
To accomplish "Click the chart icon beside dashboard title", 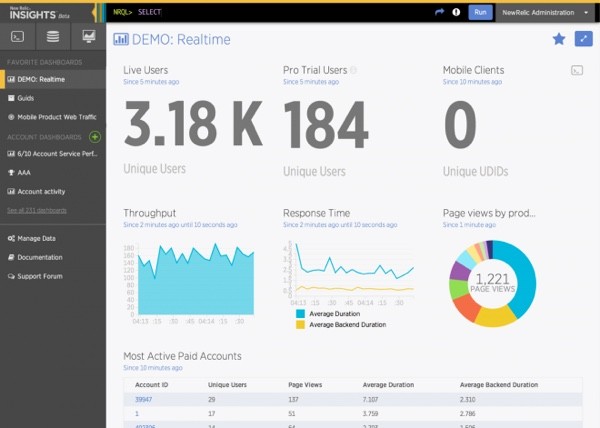I will [121, 39].
